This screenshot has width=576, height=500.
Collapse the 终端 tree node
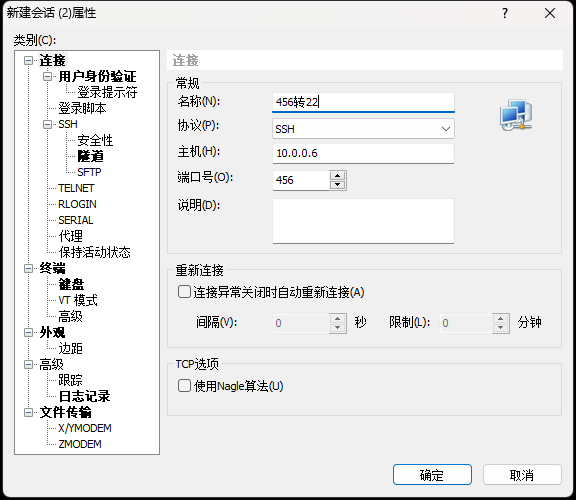(28, 269)
